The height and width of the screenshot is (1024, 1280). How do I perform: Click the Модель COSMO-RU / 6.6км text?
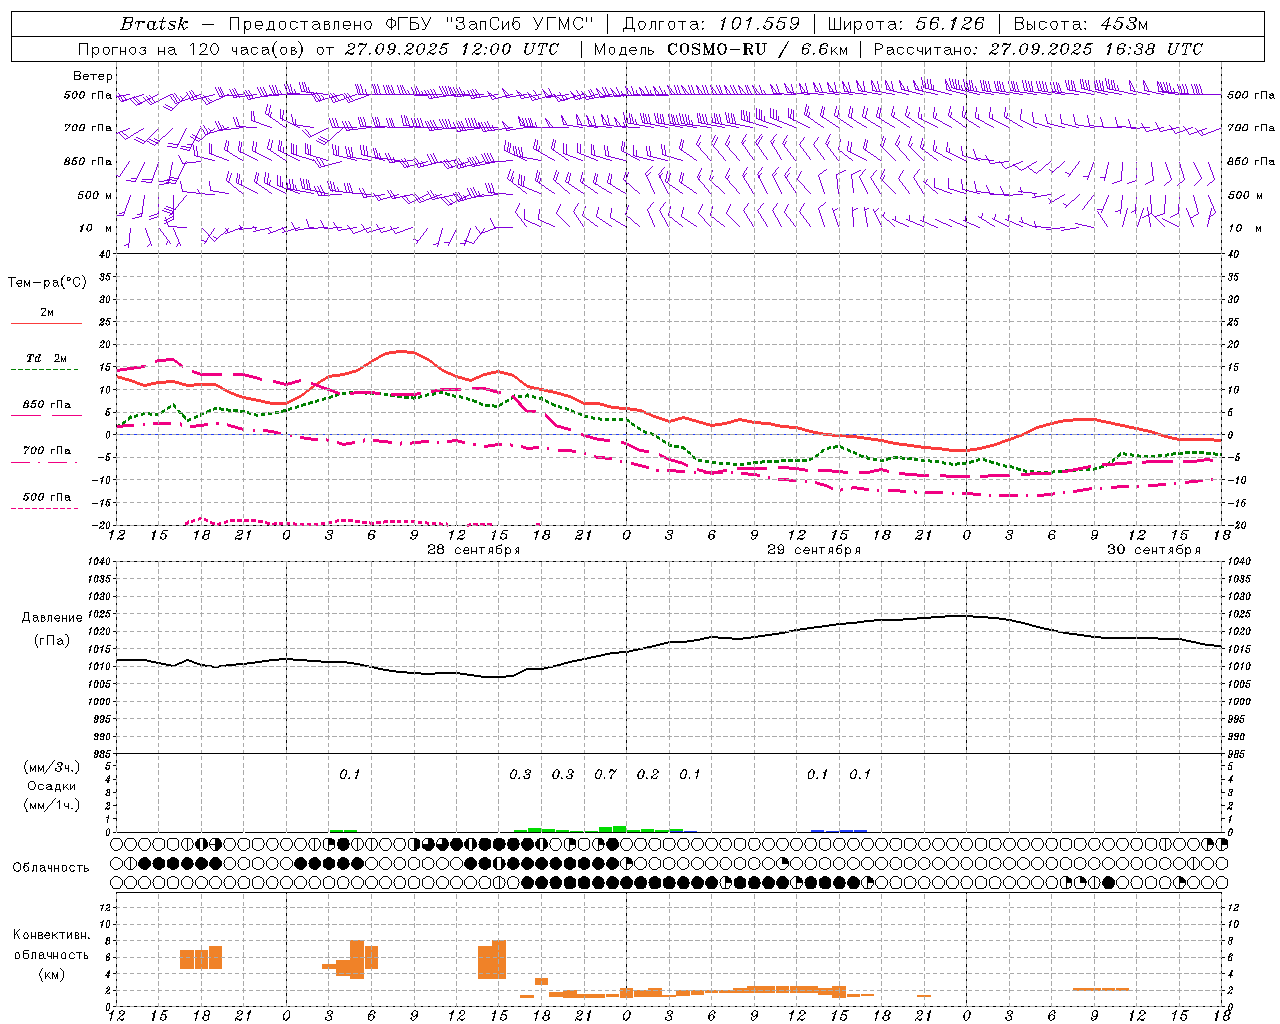tap(720, 49)
